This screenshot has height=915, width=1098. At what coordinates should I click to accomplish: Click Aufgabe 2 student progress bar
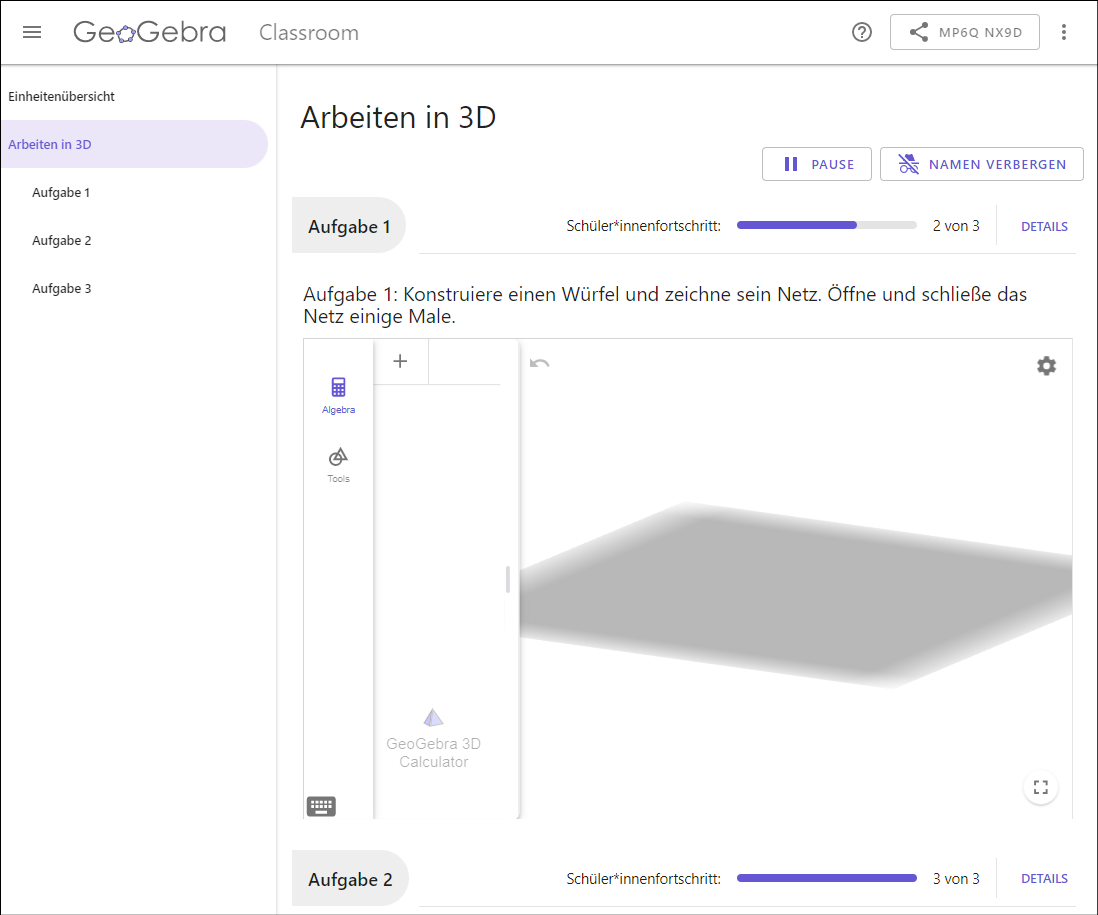point(826,878)
